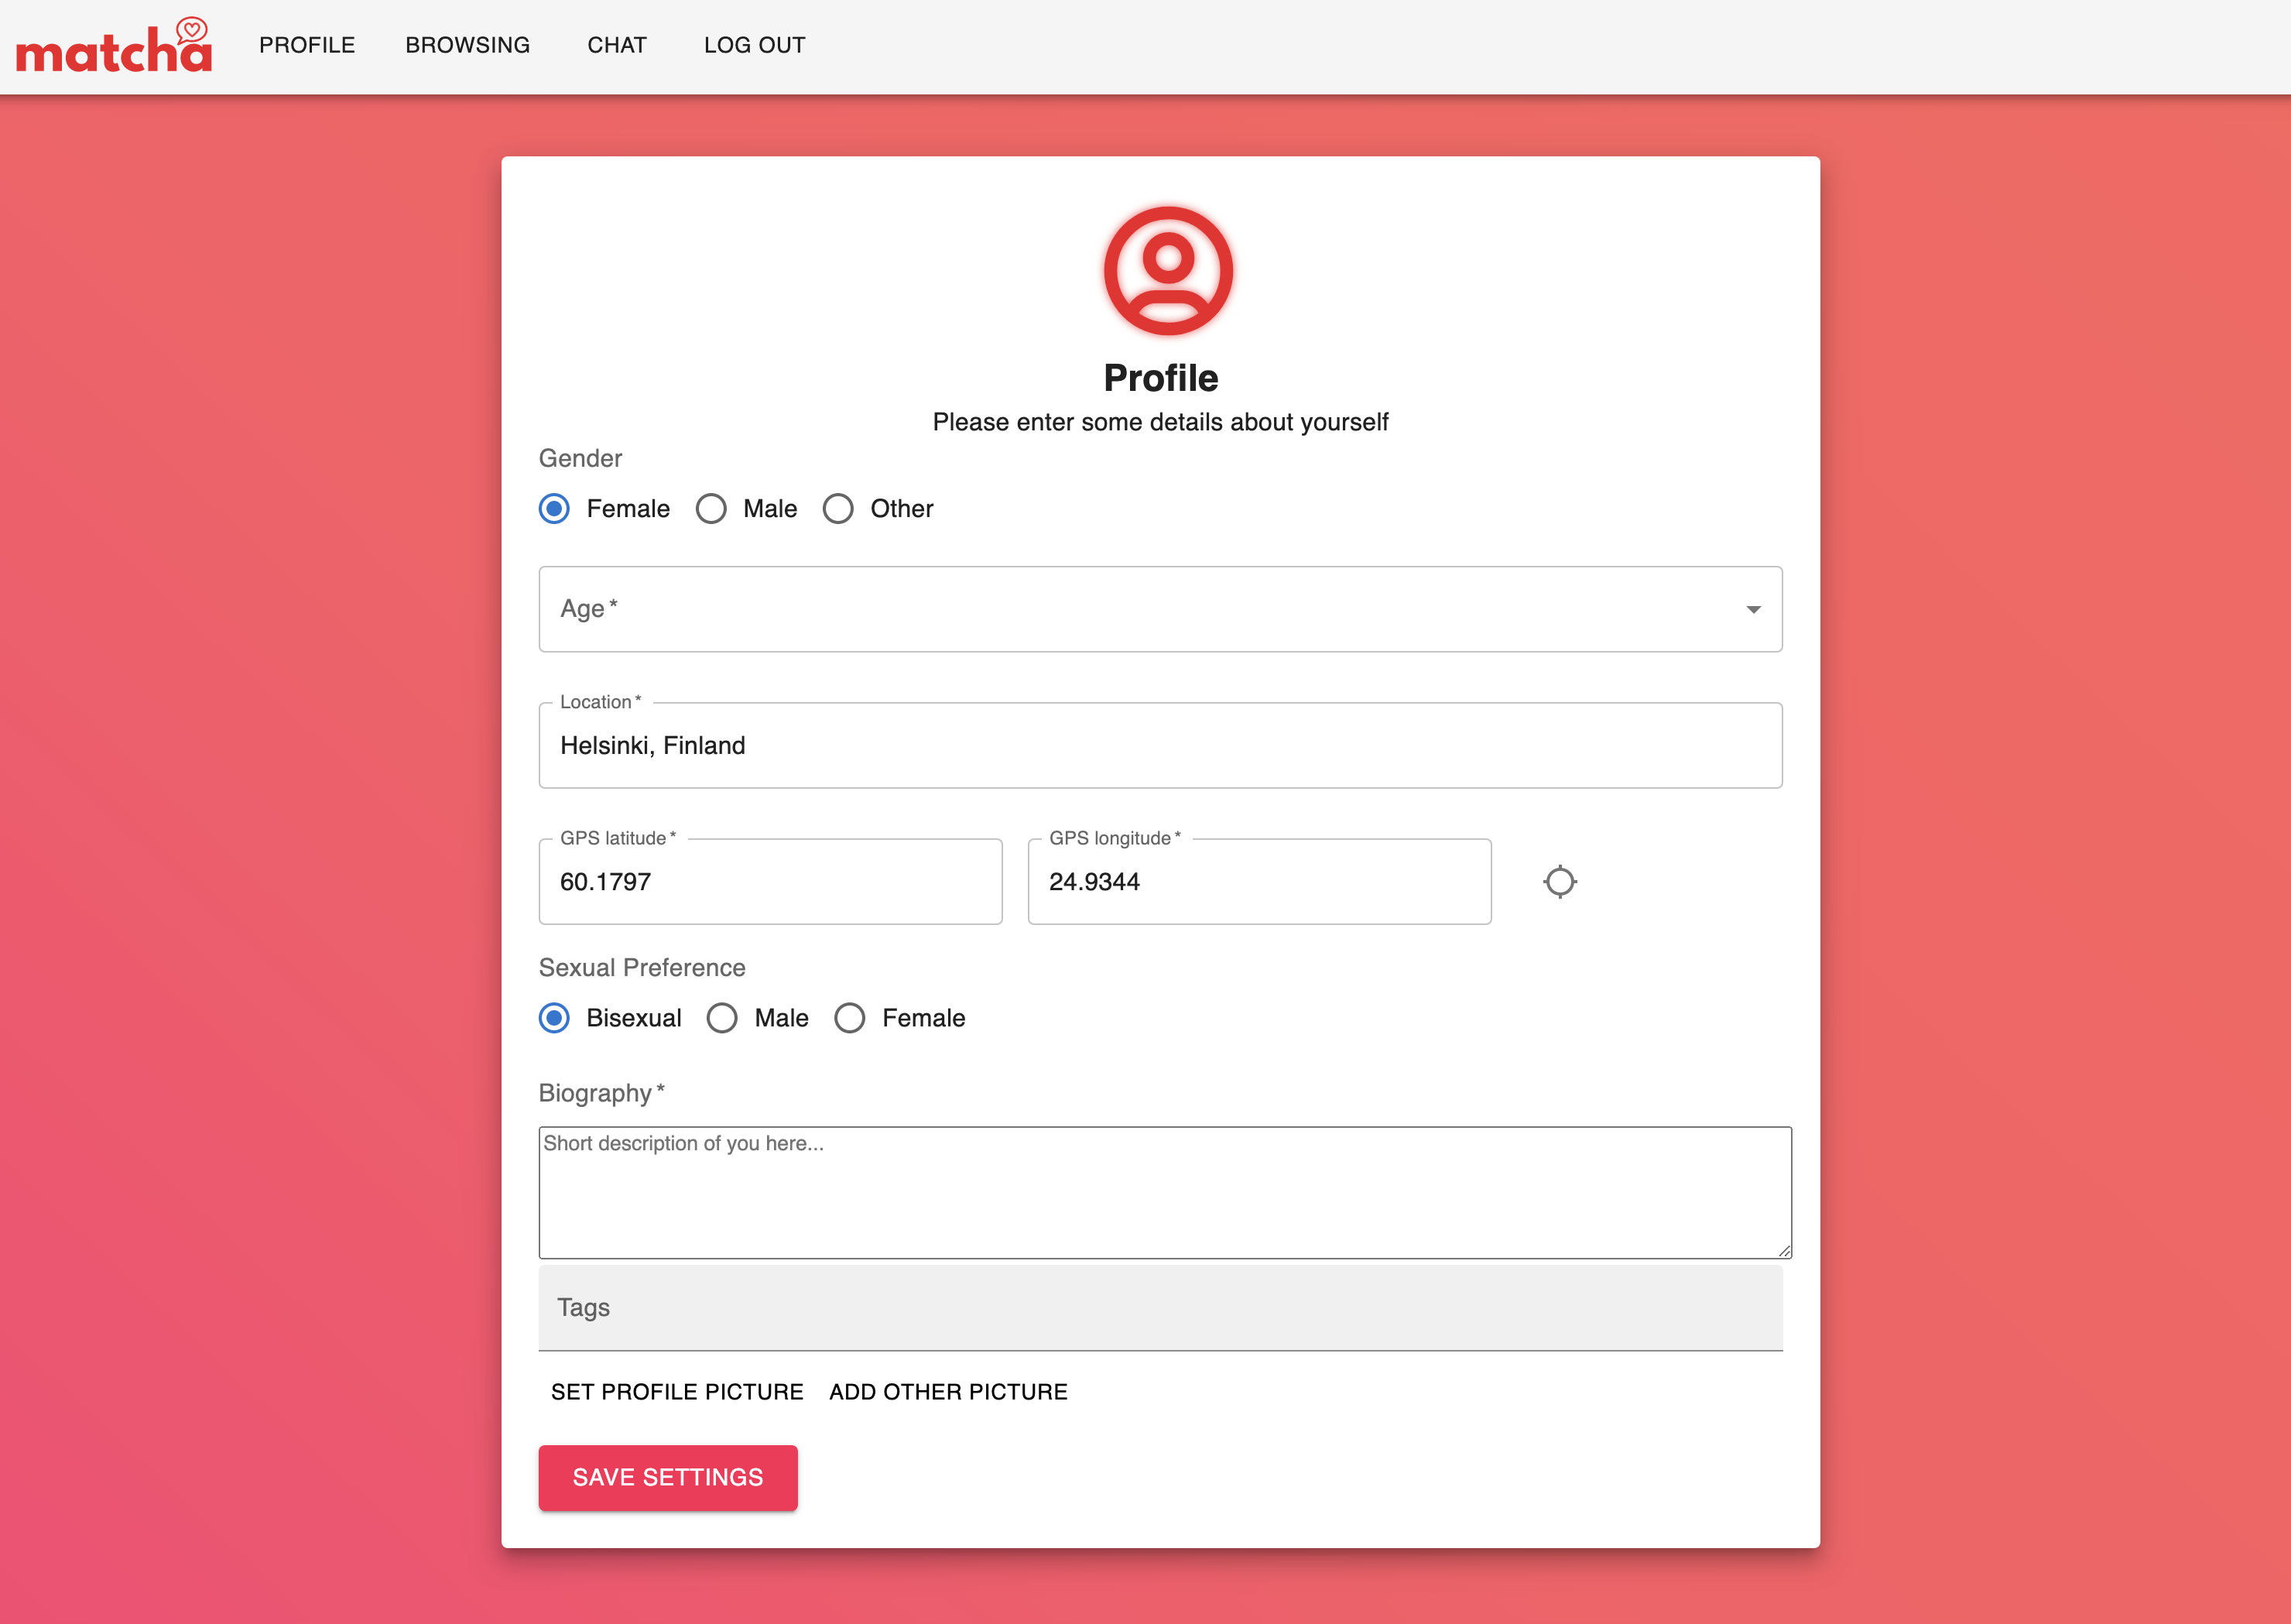2291x1624 pixels.
Task: Click the profile avatar icon
Action: 1167,271
